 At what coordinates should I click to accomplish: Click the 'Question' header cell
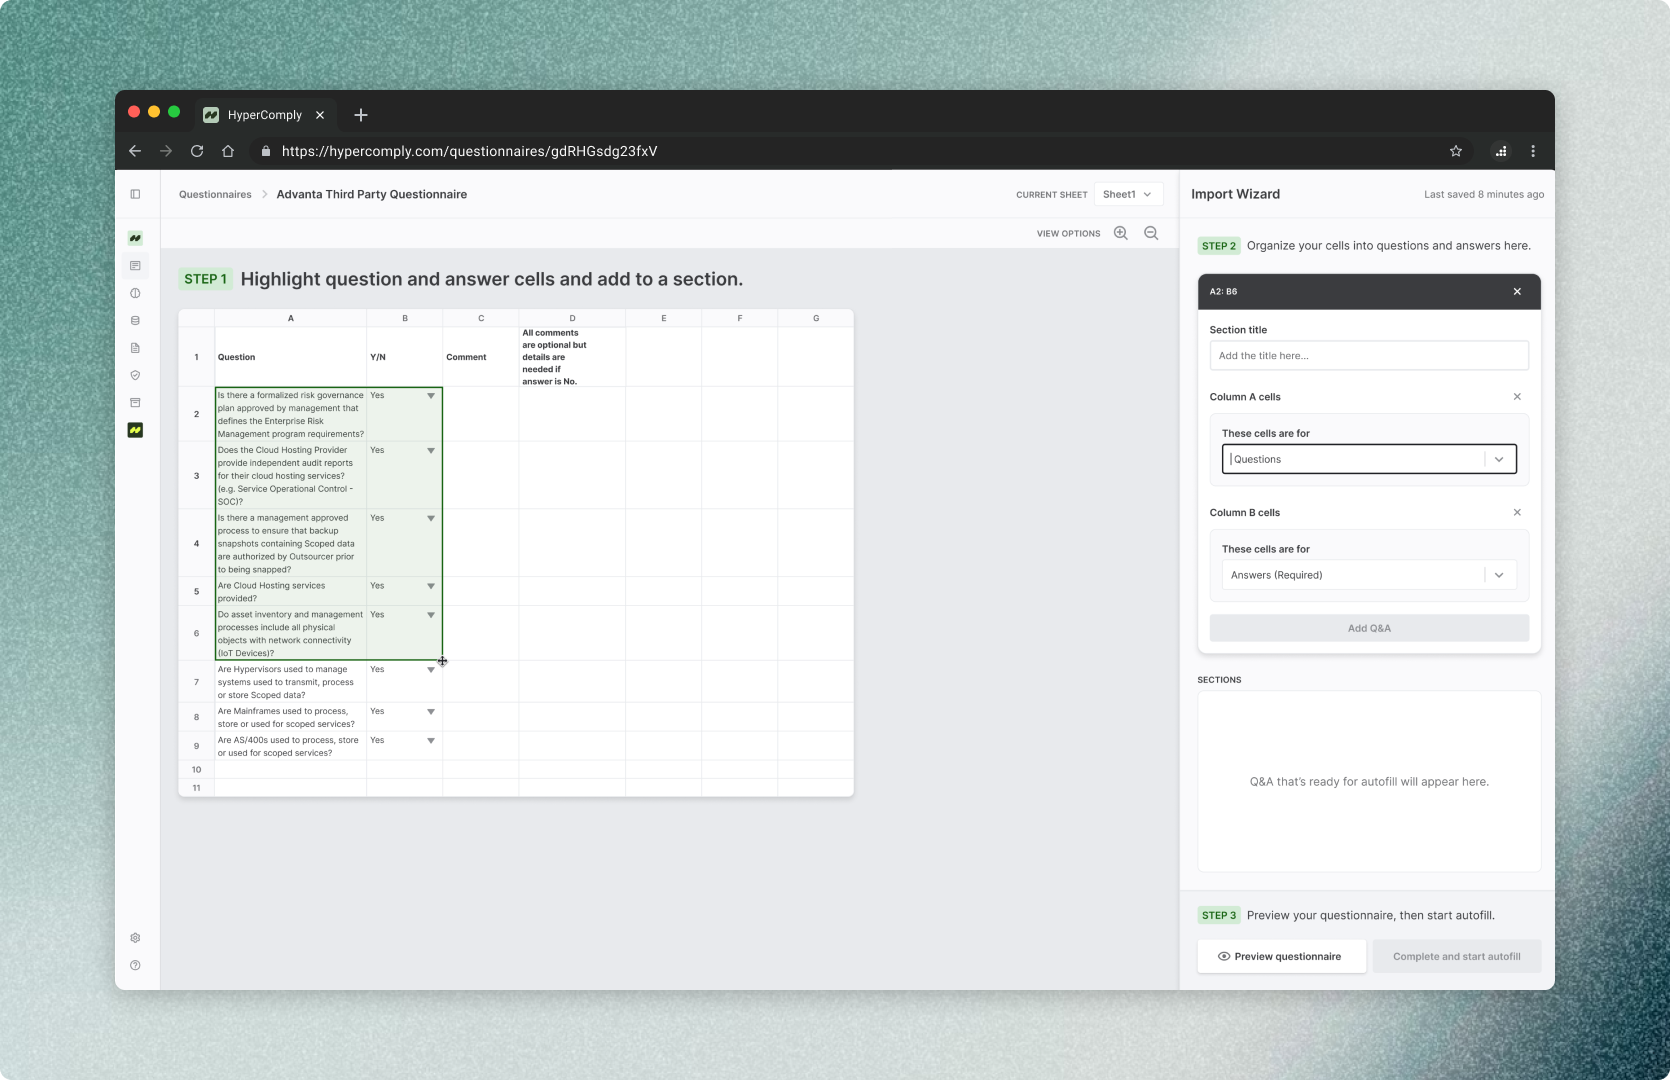tap(291, 357)
